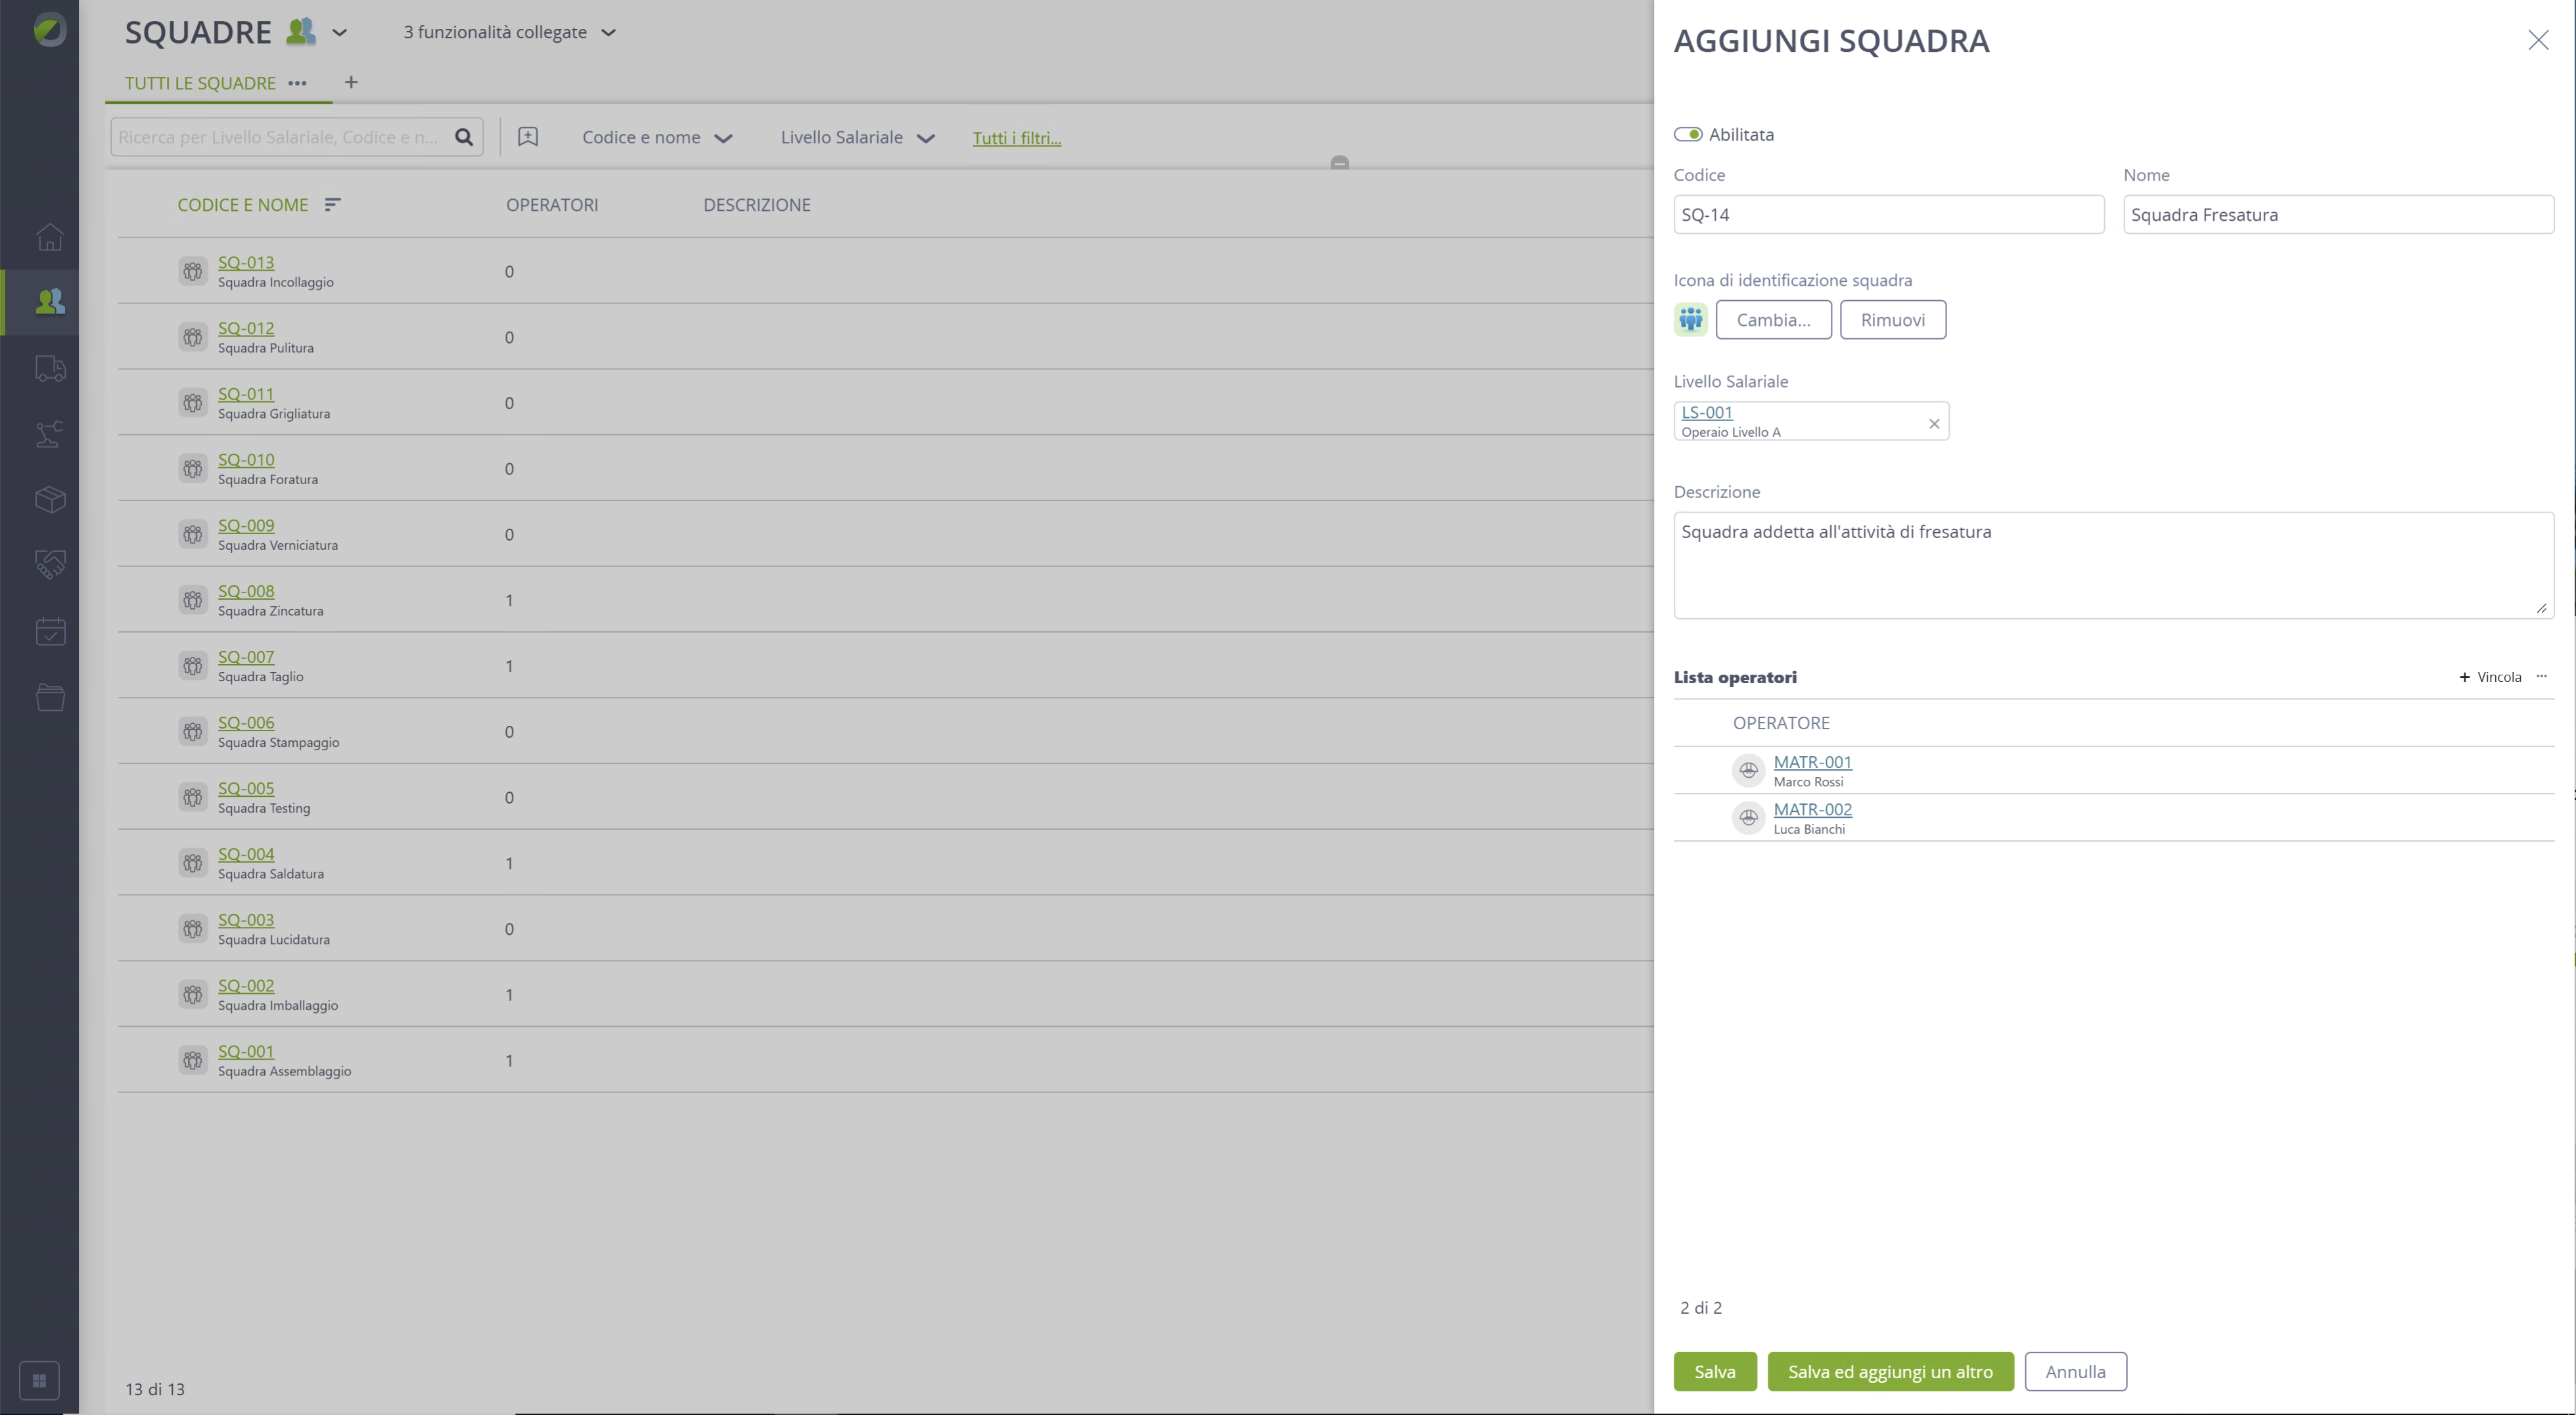Add a new view tab with plus
This screenshot has width=2576, height=1415.
coord(351,82)
